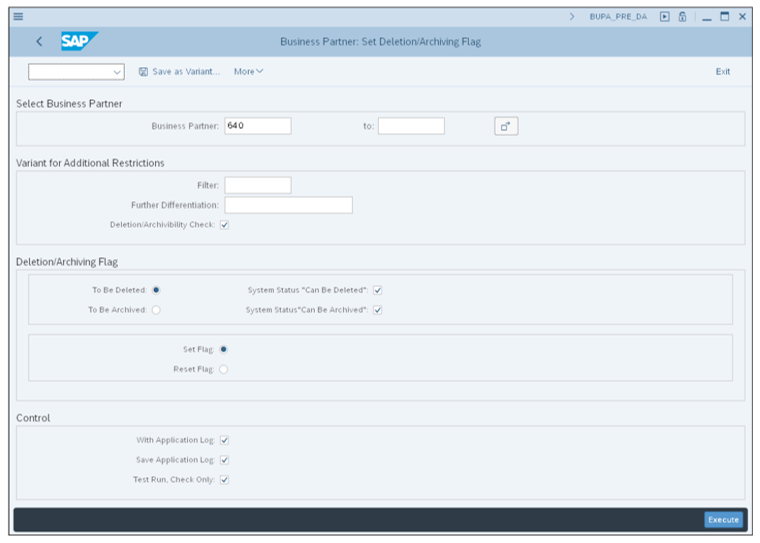Minimize the SAP window
This screenshot has width=760, height=543.
click(x=707, y=17)
